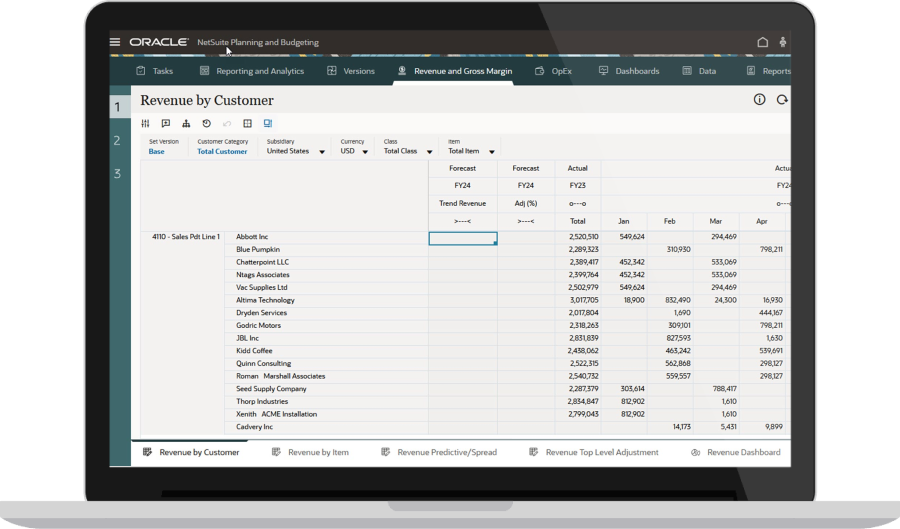Select Abbott Inc Trend Revenue cell
The width and height of the screenshot is (900, 529).
pos(462,237)
